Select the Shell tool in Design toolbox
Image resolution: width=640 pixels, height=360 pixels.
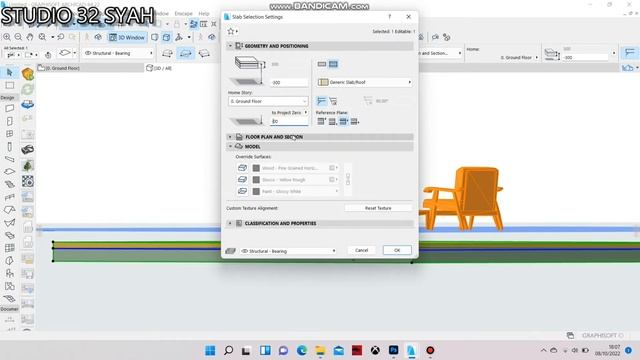pos(9,222)
